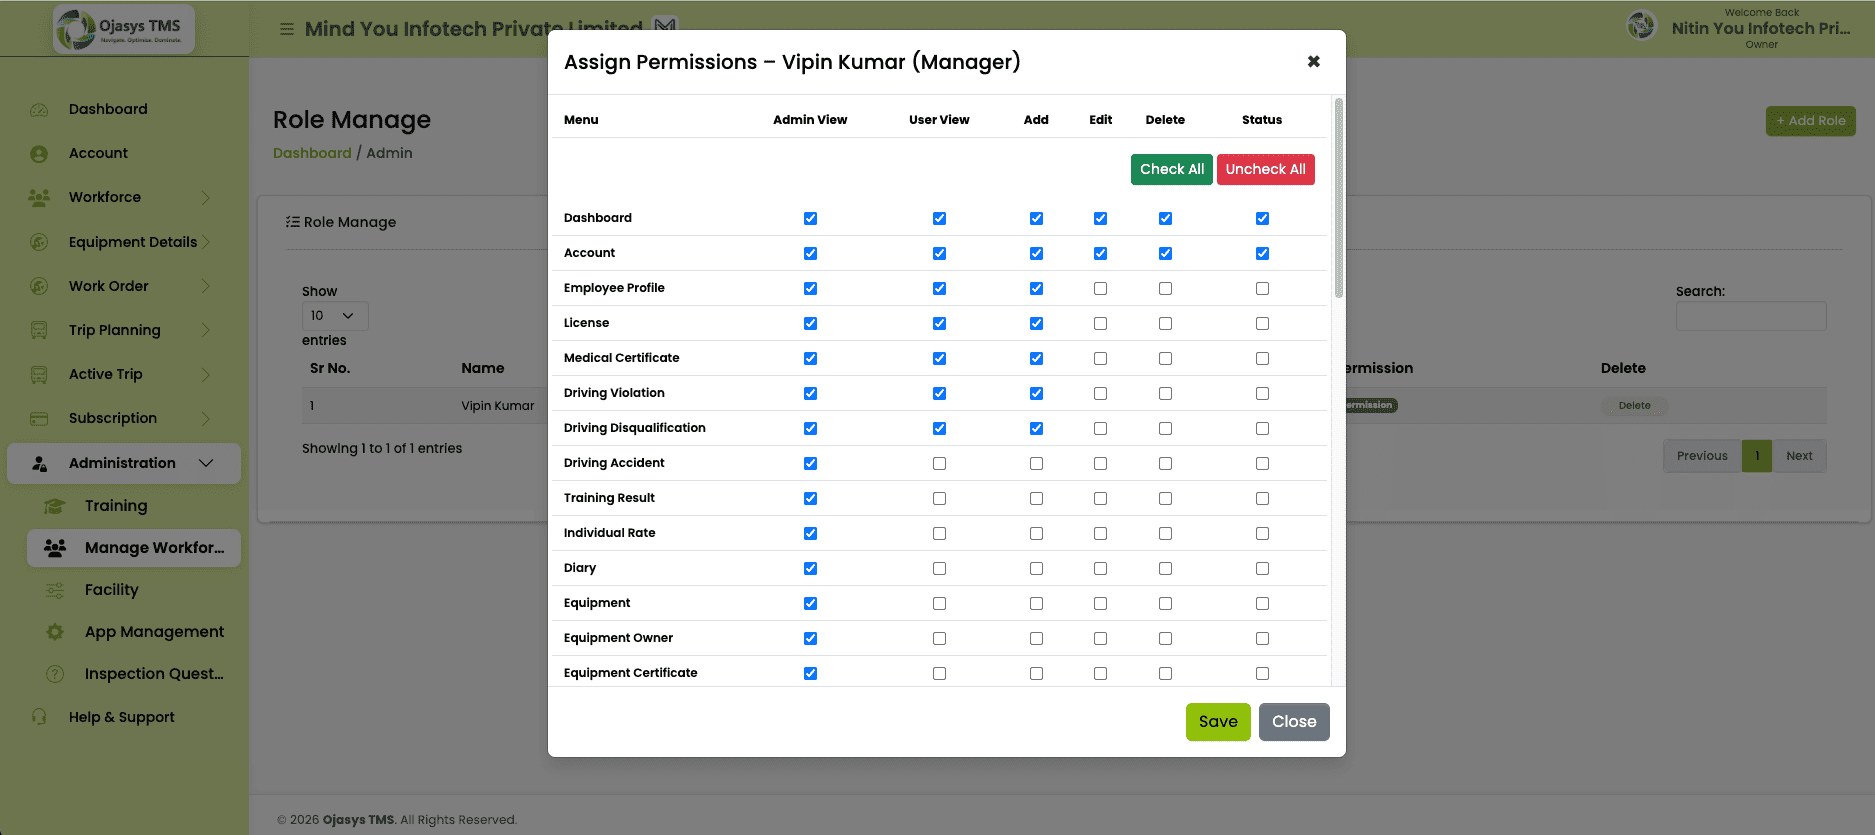Expand the Workforce submenu chevron
This screenshot has height=835, width=1875.
[206, 198]
